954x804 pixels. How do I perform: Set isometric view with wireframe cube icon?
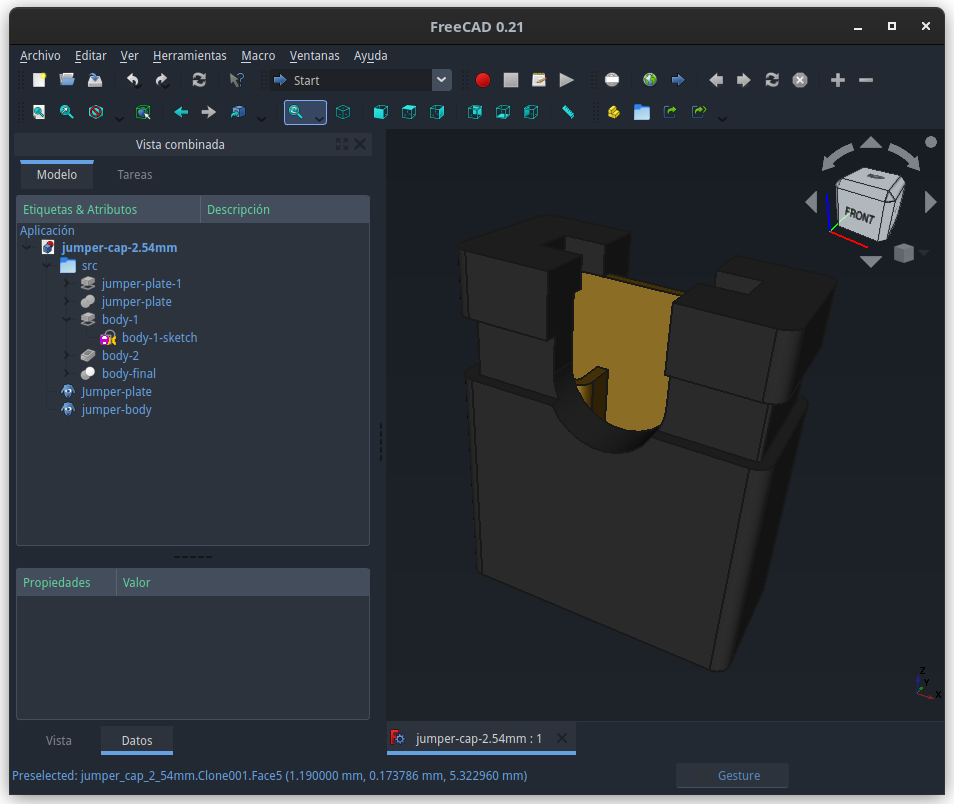(x=343, y=112)
